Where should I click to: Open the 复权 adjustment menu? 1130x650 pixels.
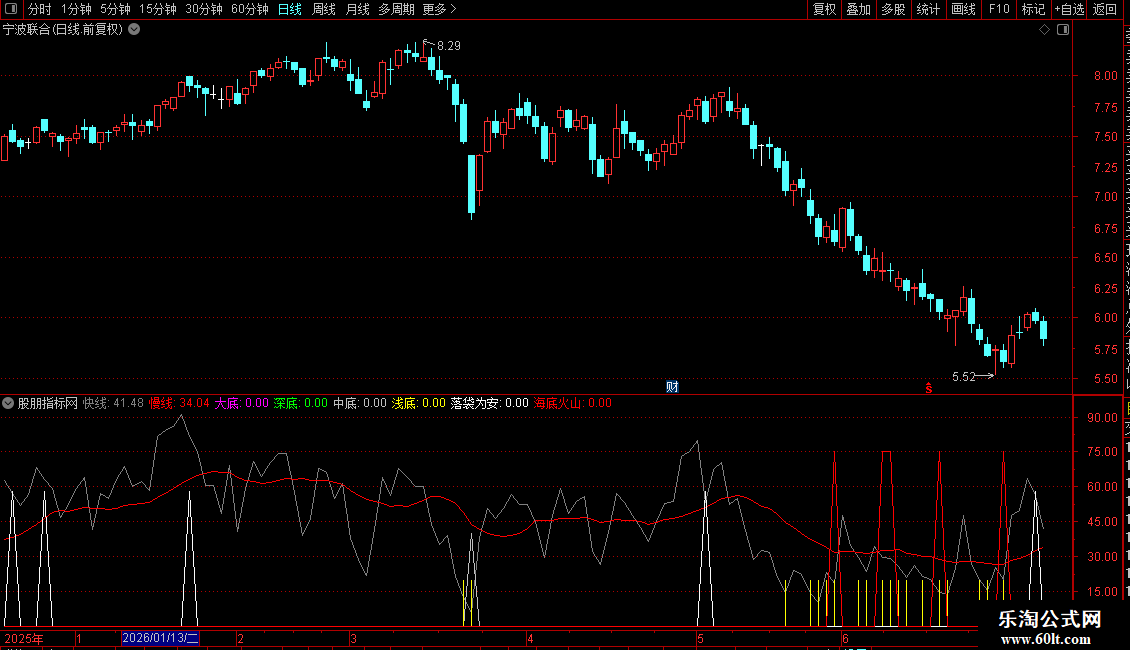(824, 9)
